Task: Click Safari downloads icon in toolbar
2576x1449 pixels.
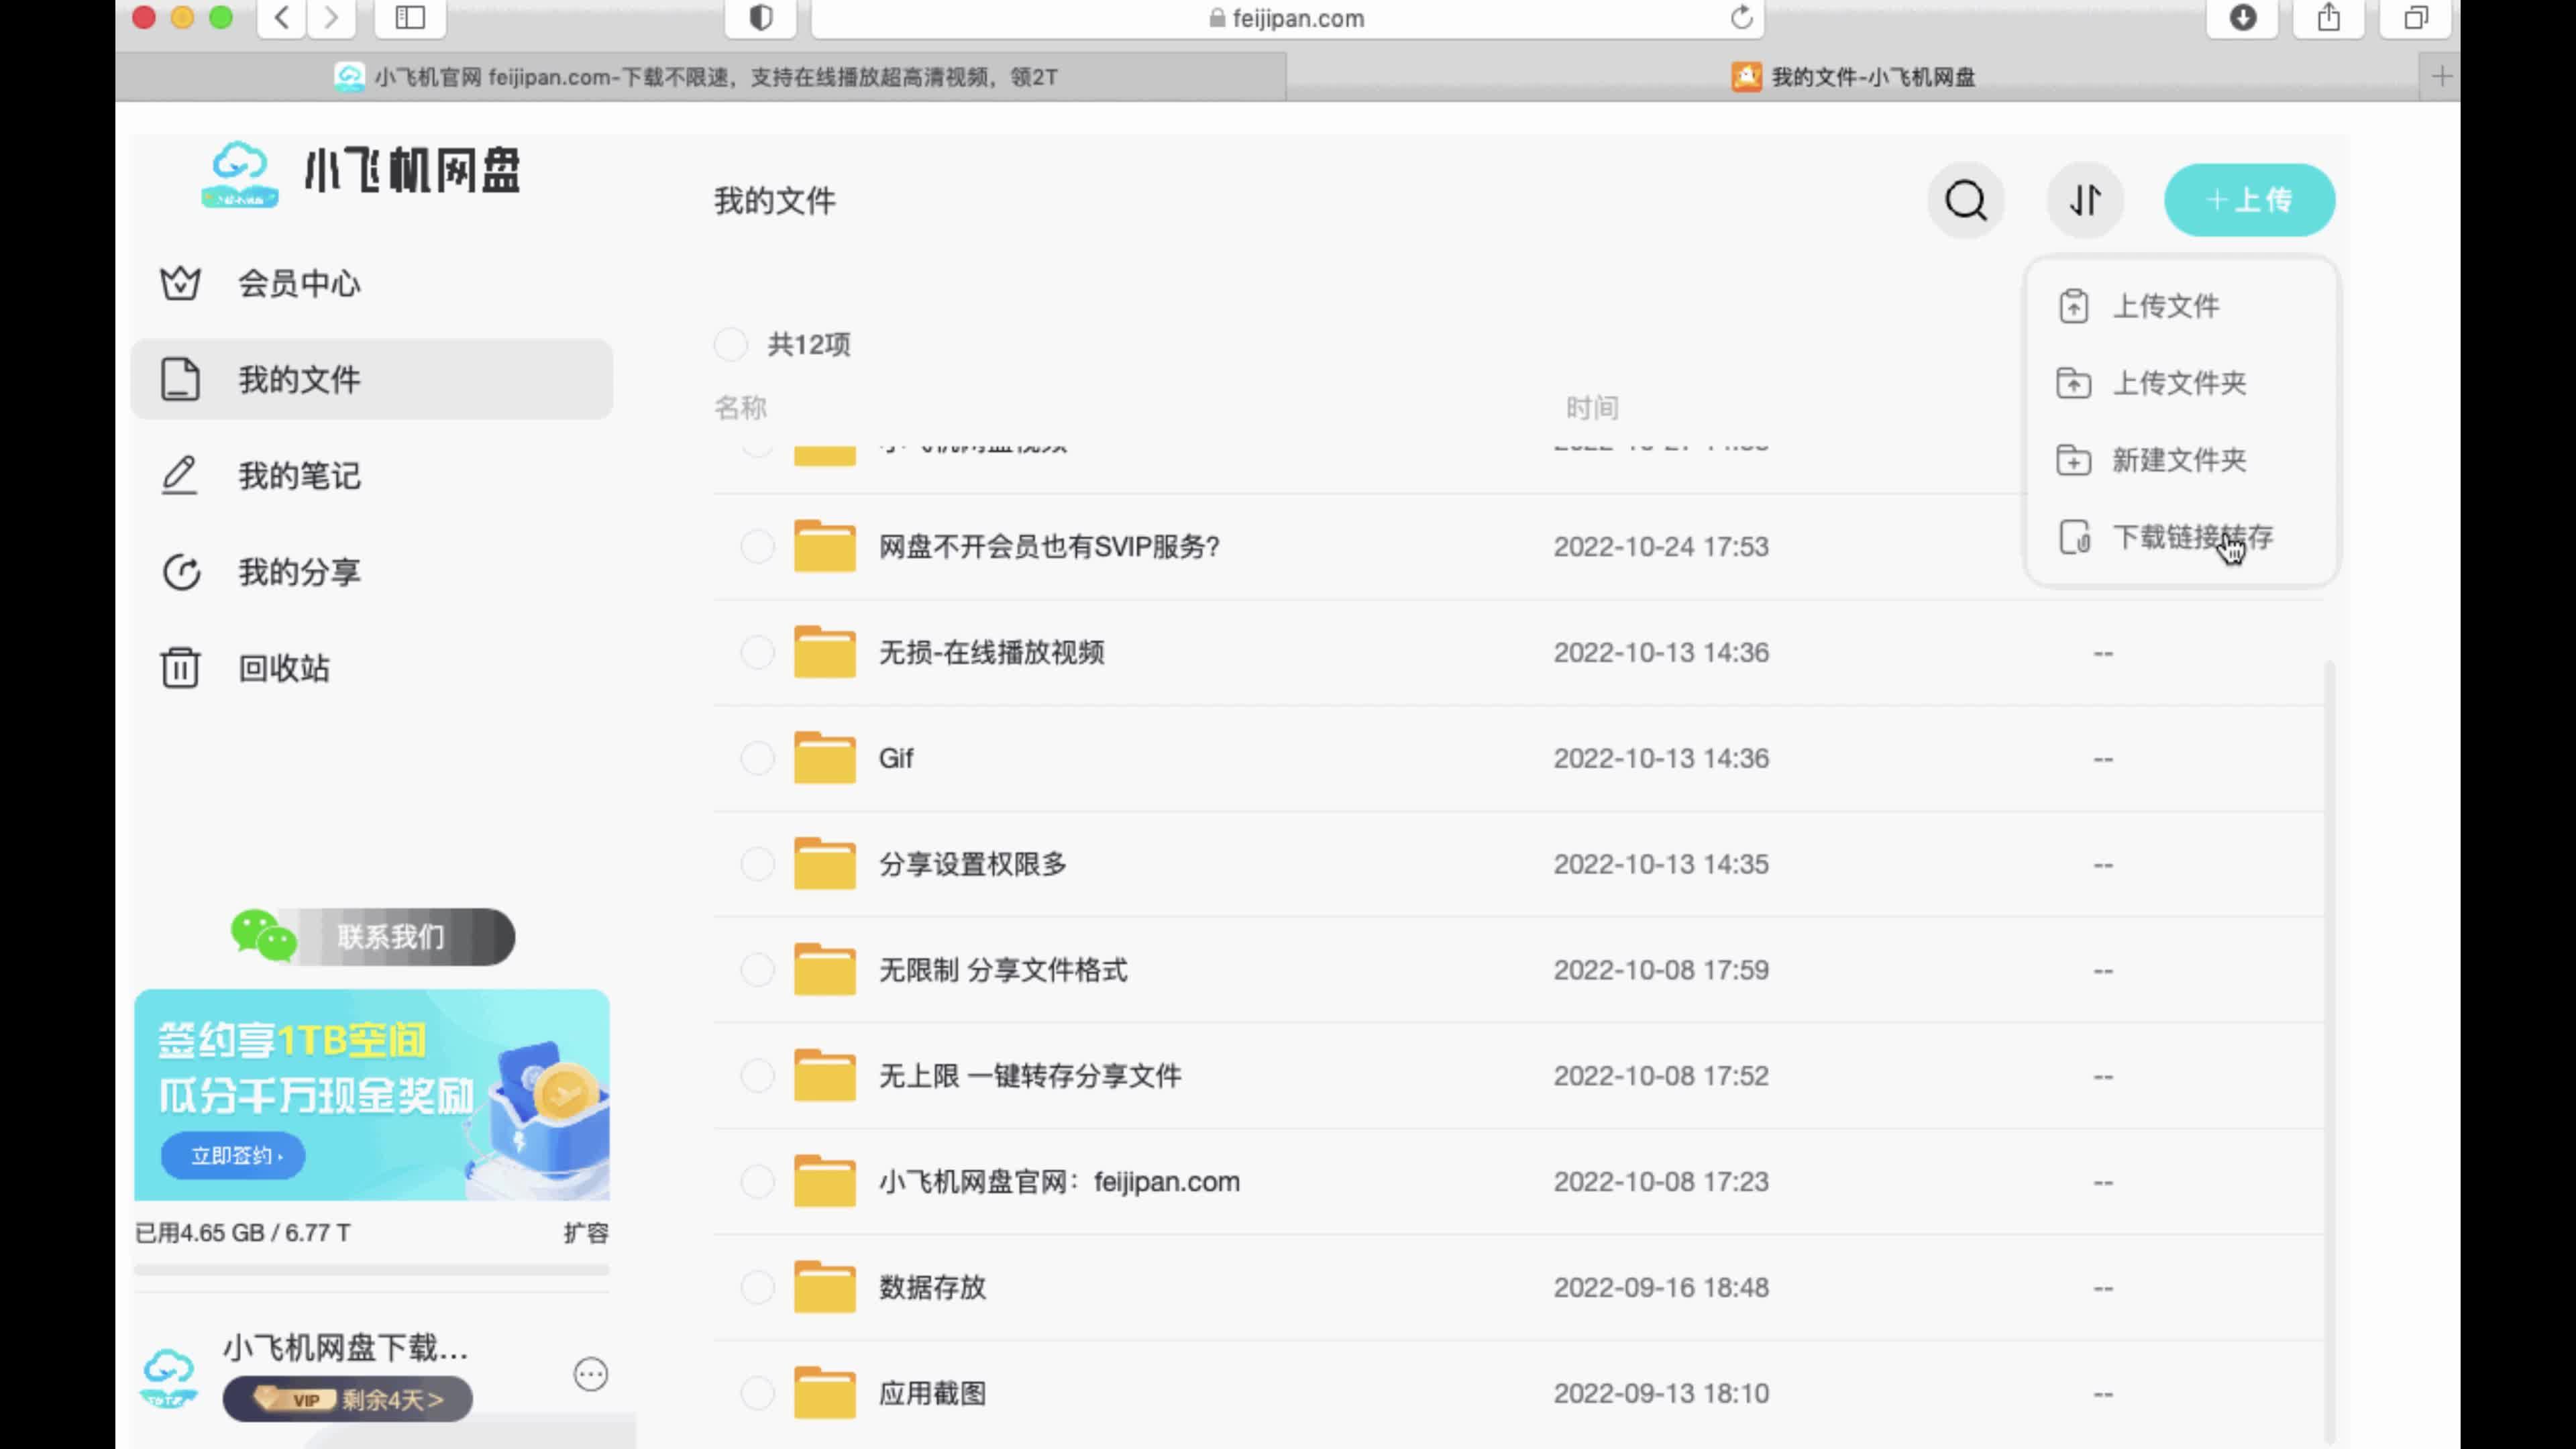Action: (x=2243, y=18)
